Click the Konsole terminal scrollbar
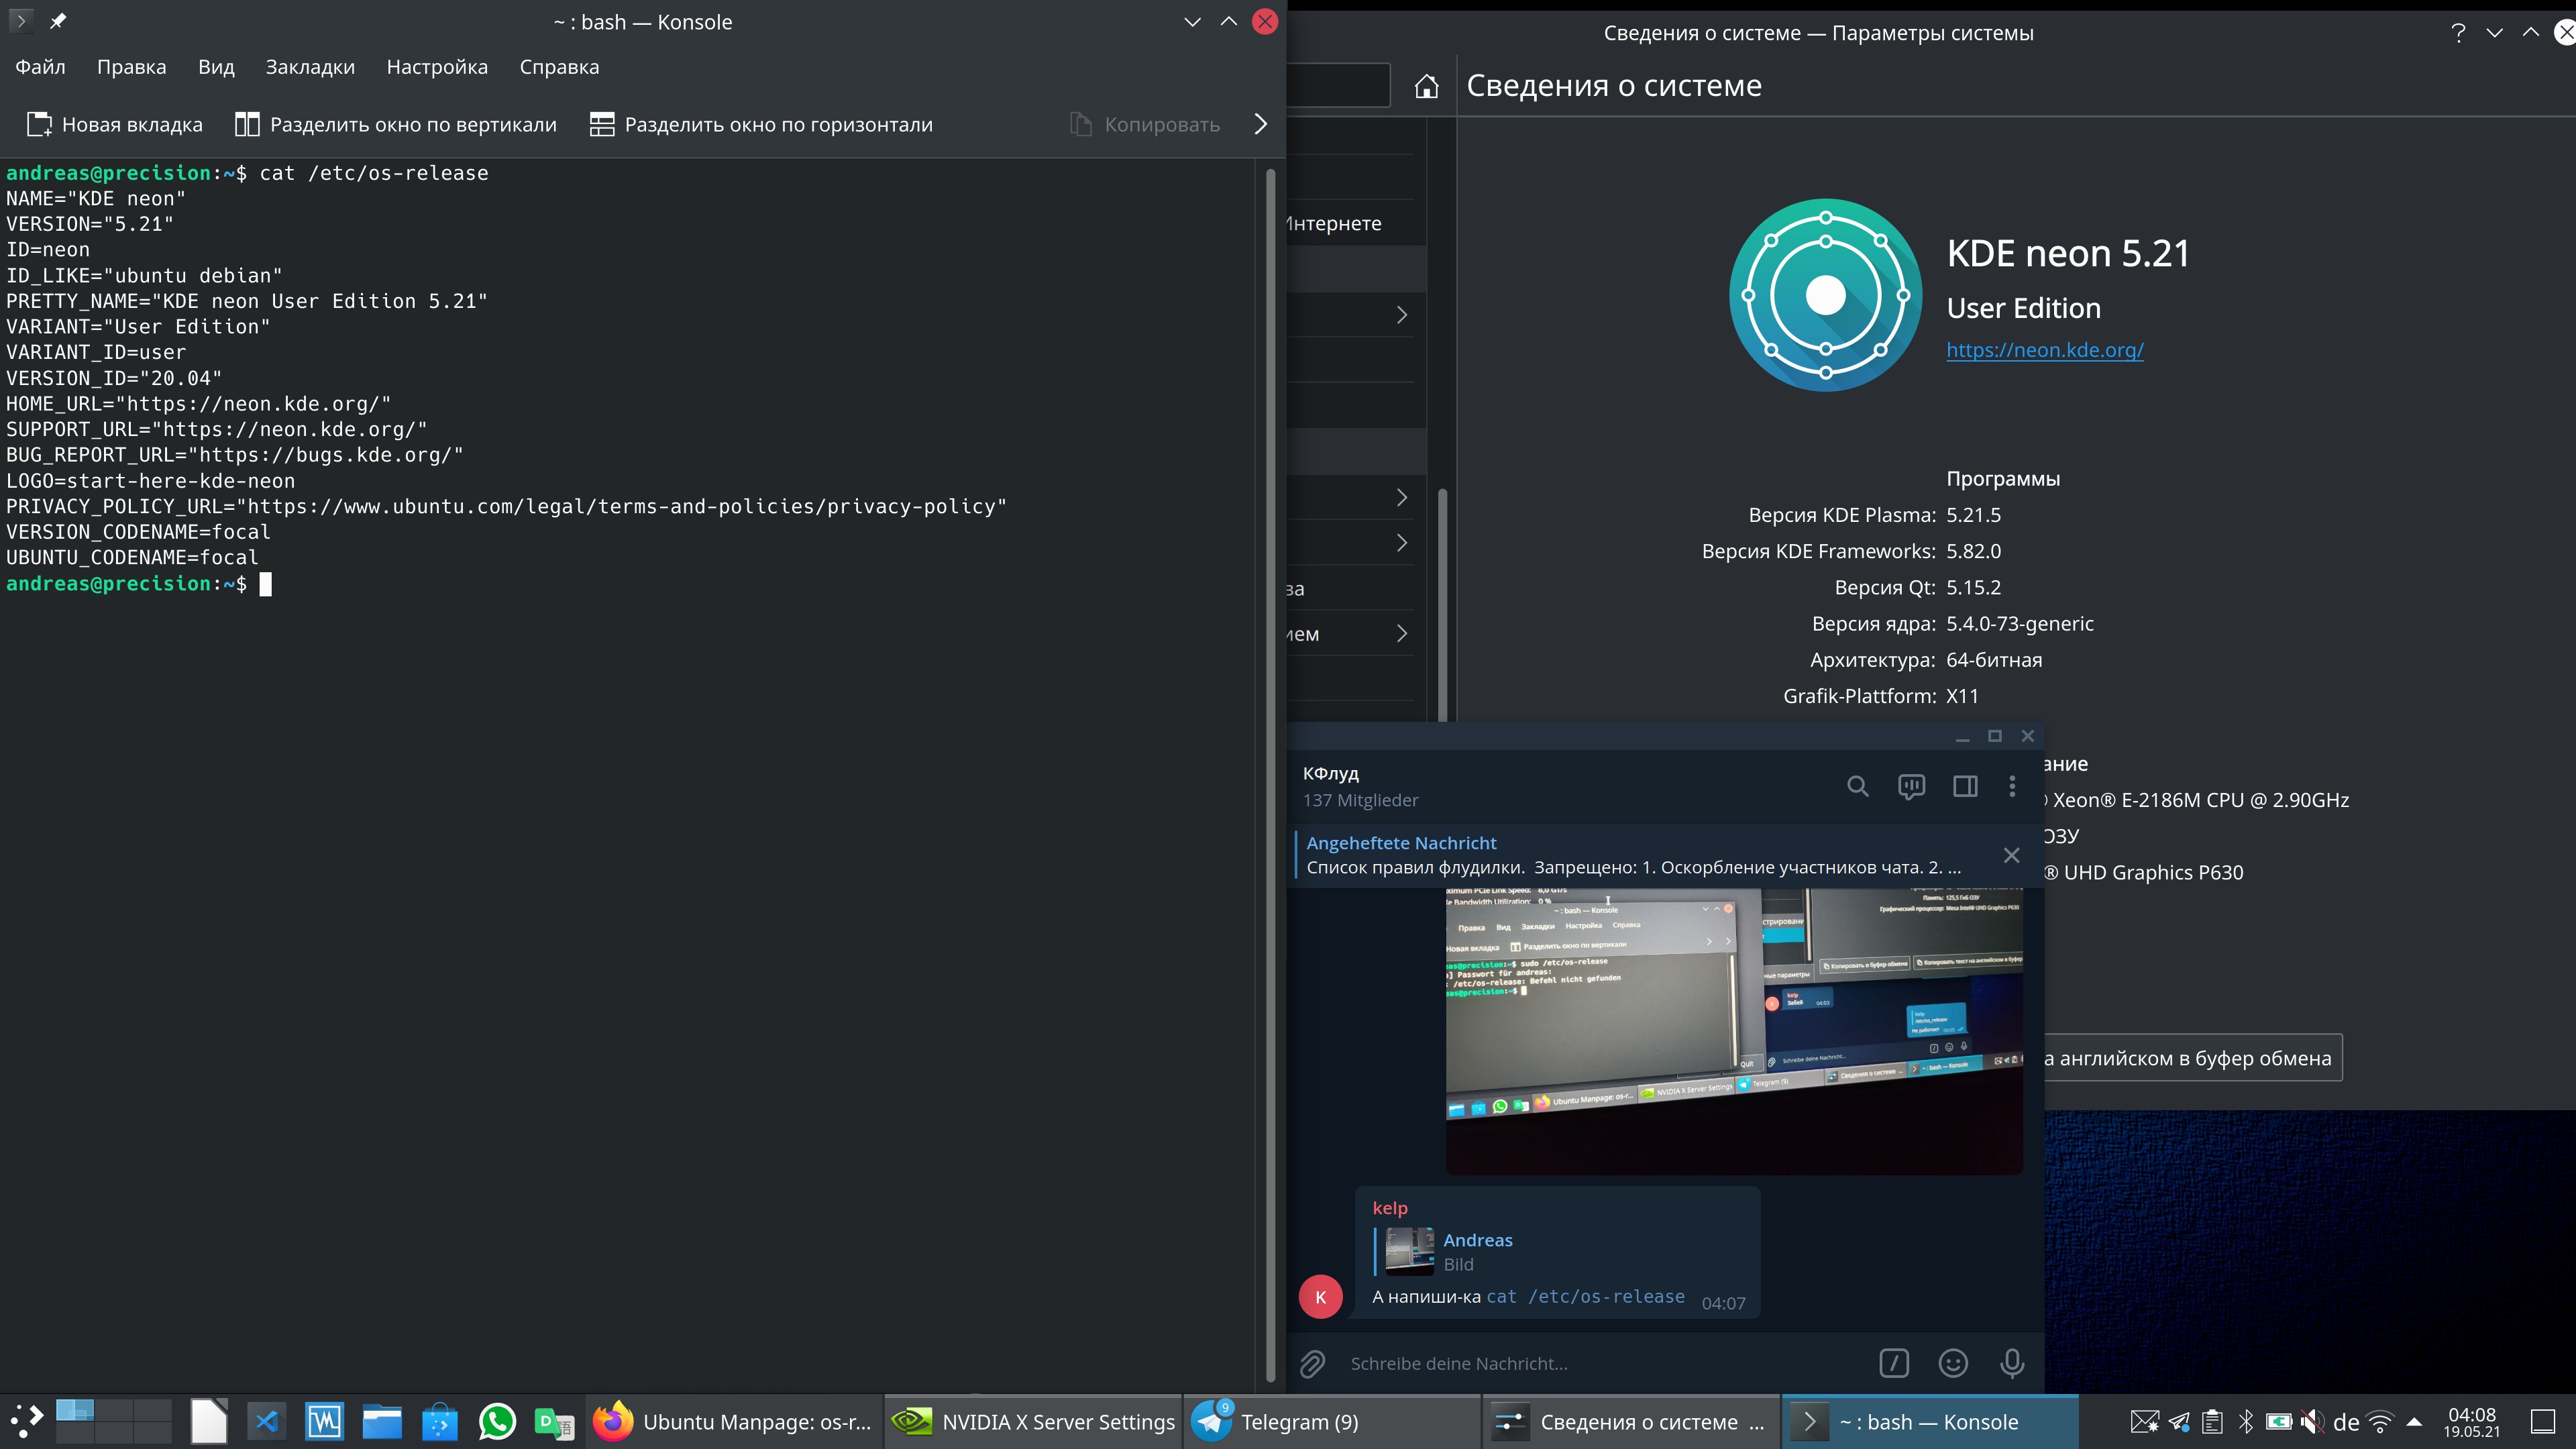 coord(1270,775)
